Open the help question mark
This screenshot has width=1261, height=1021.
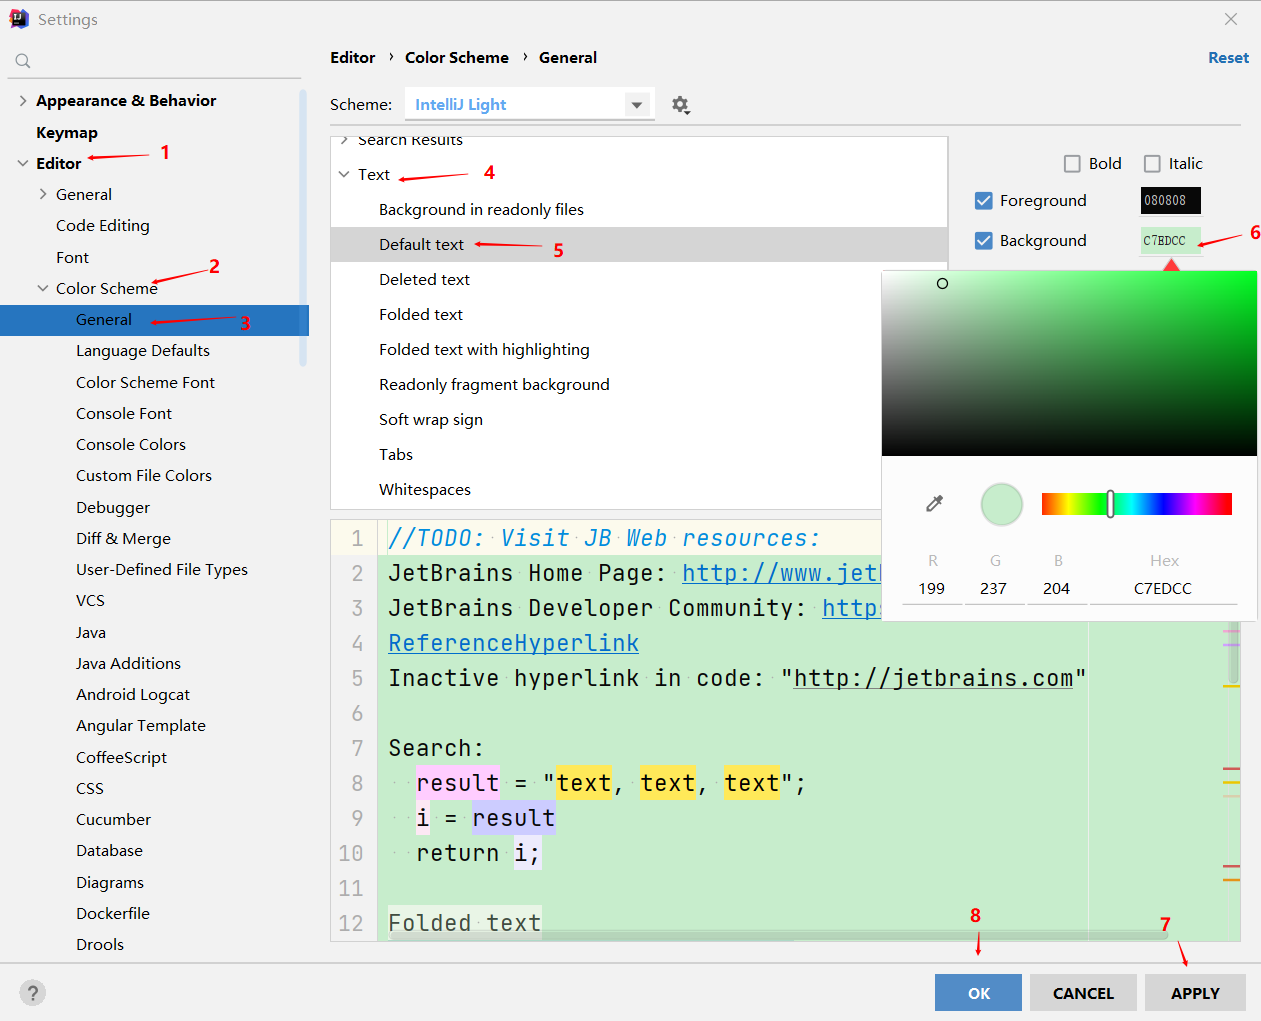tap(32, 993)
